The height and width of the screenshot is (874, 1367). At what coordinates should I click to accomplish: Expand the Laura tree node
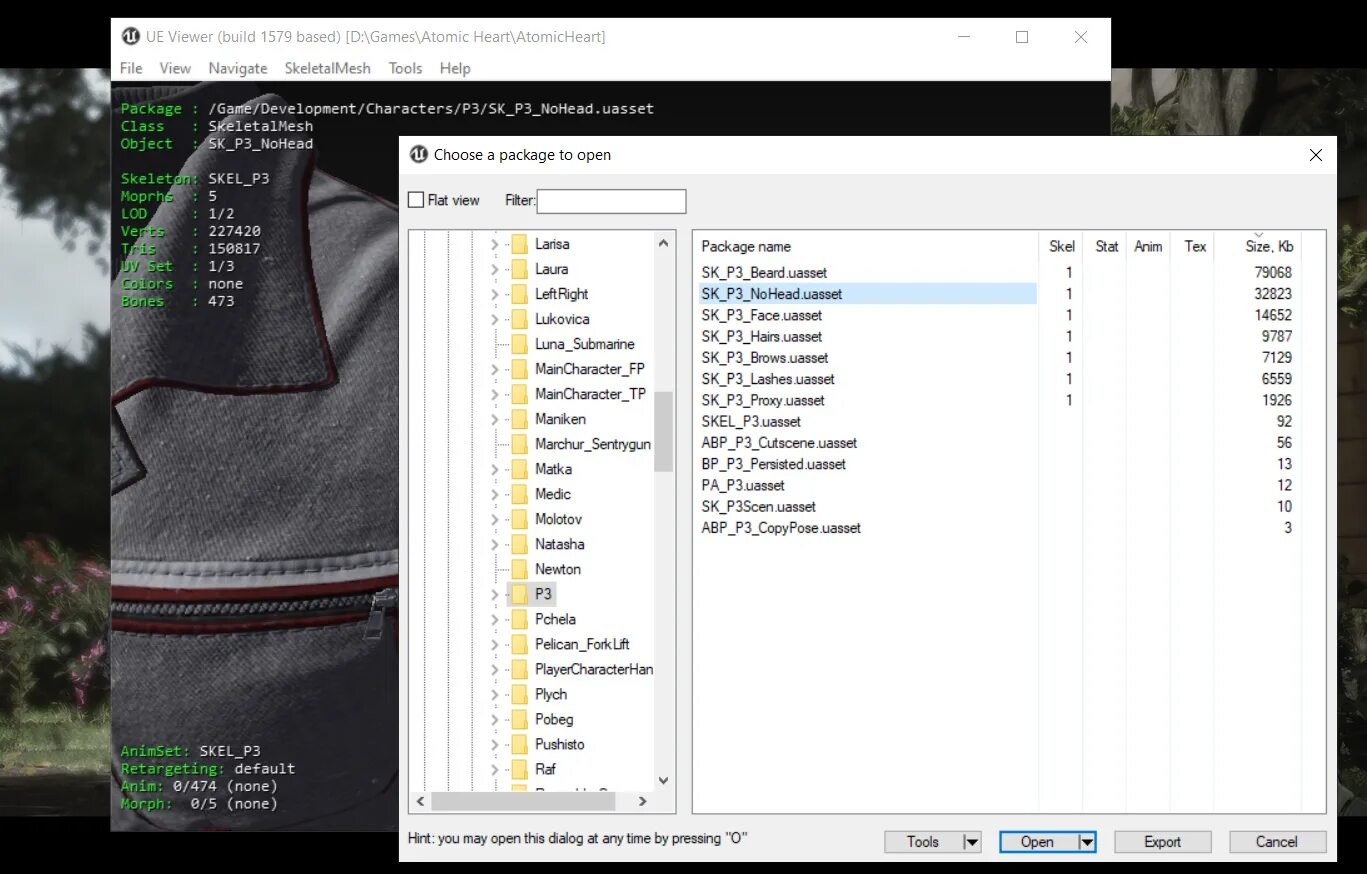pos(494,269)
